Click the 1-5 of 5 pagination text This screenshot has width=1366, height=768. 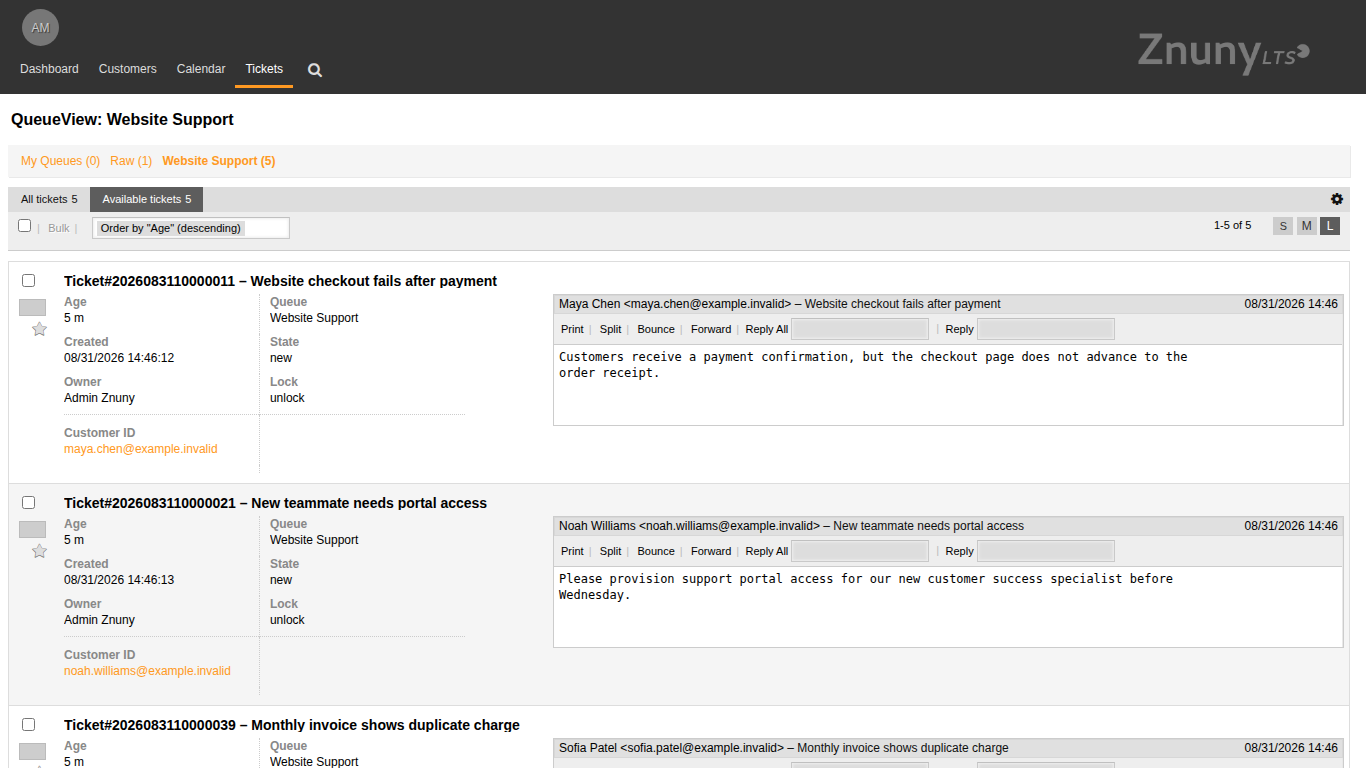point(1232,226)
